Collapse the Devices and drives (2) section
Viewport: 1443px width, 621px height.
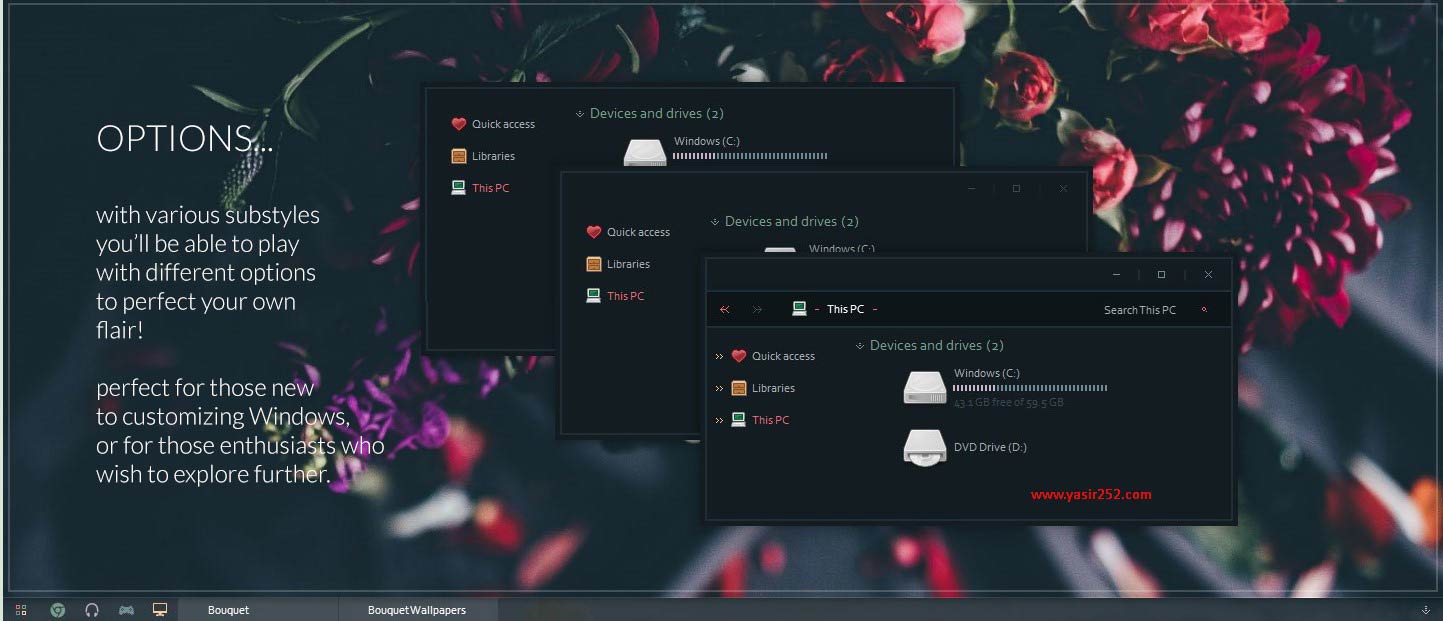pos(858,345)
